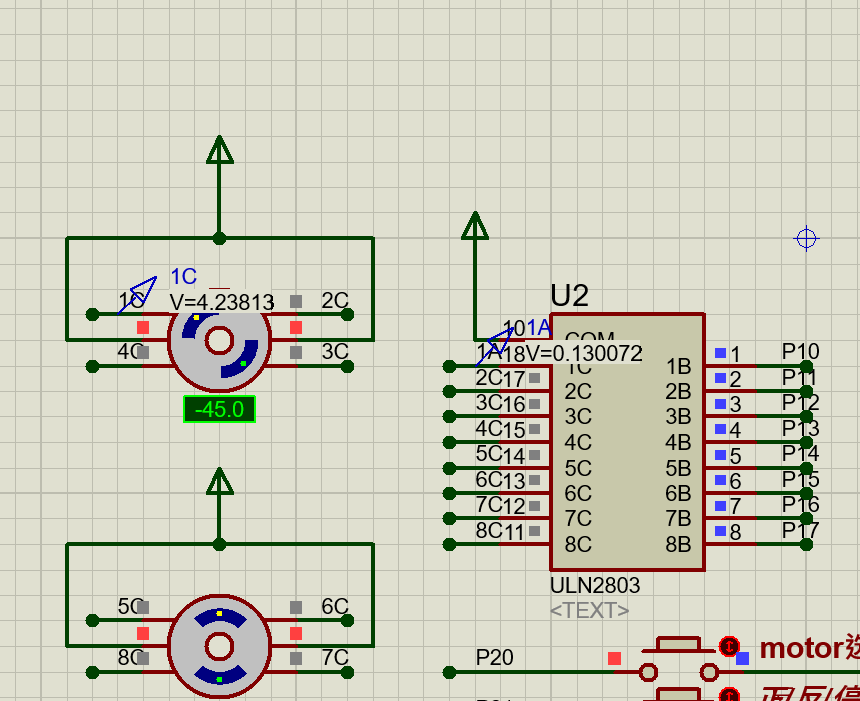Click the terminal dot at the 8C wire left of U2
Viewport: 860px width, 701px height.
(x=449, y=544)
